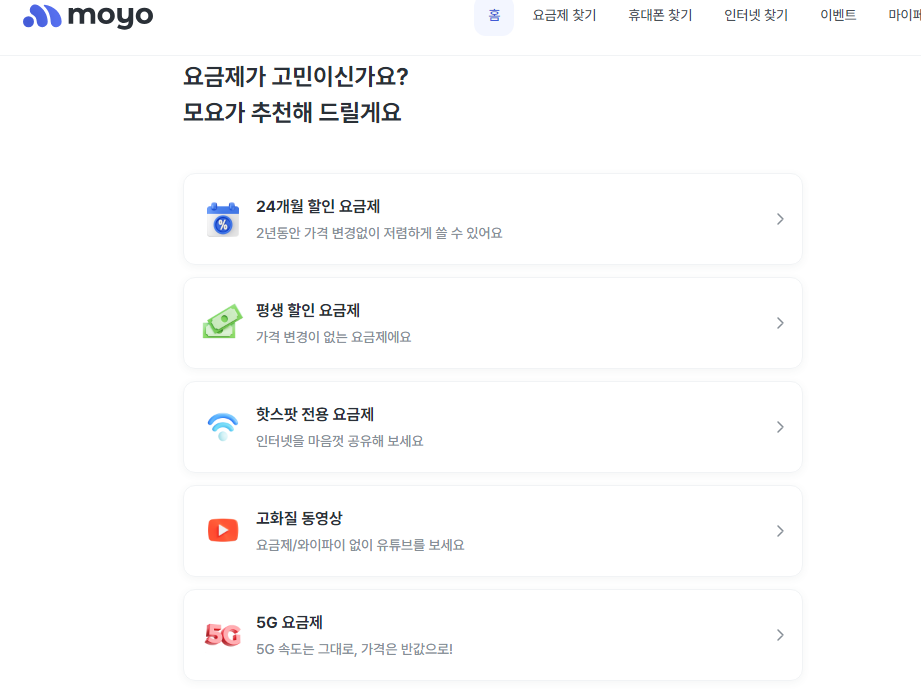
Task: Select the green money bills icon for 평생 할인 요금제
Action: click(x=223, y=322)
